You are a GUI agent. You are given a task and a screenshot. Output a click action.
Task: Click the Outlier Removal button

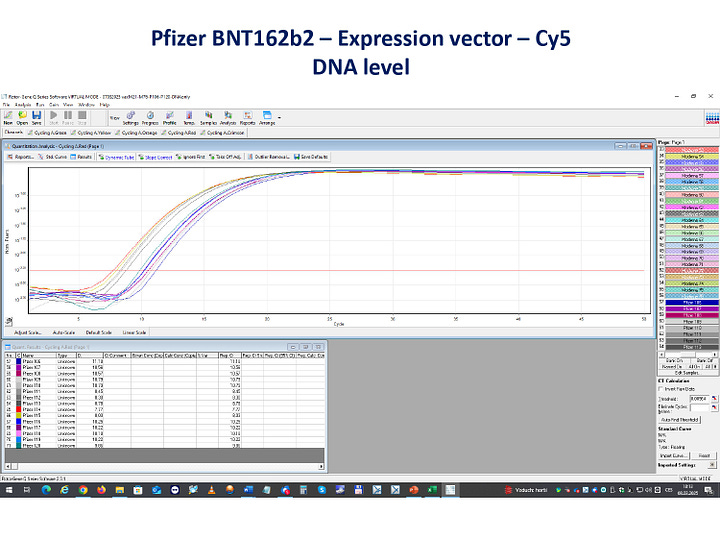(x=269, y=157)
